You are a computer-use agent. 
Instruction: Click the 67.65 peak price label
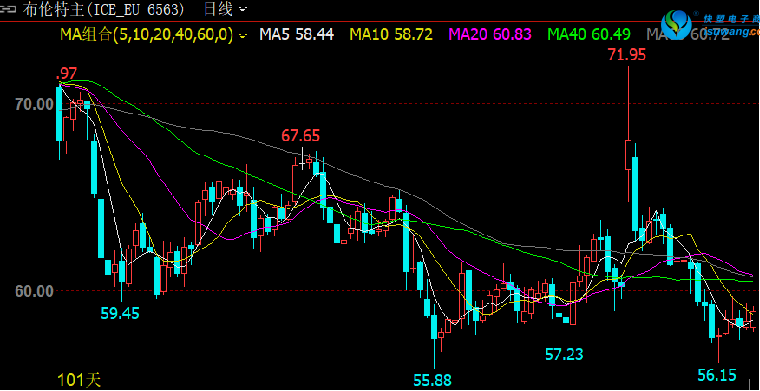(x=301, y=136)
